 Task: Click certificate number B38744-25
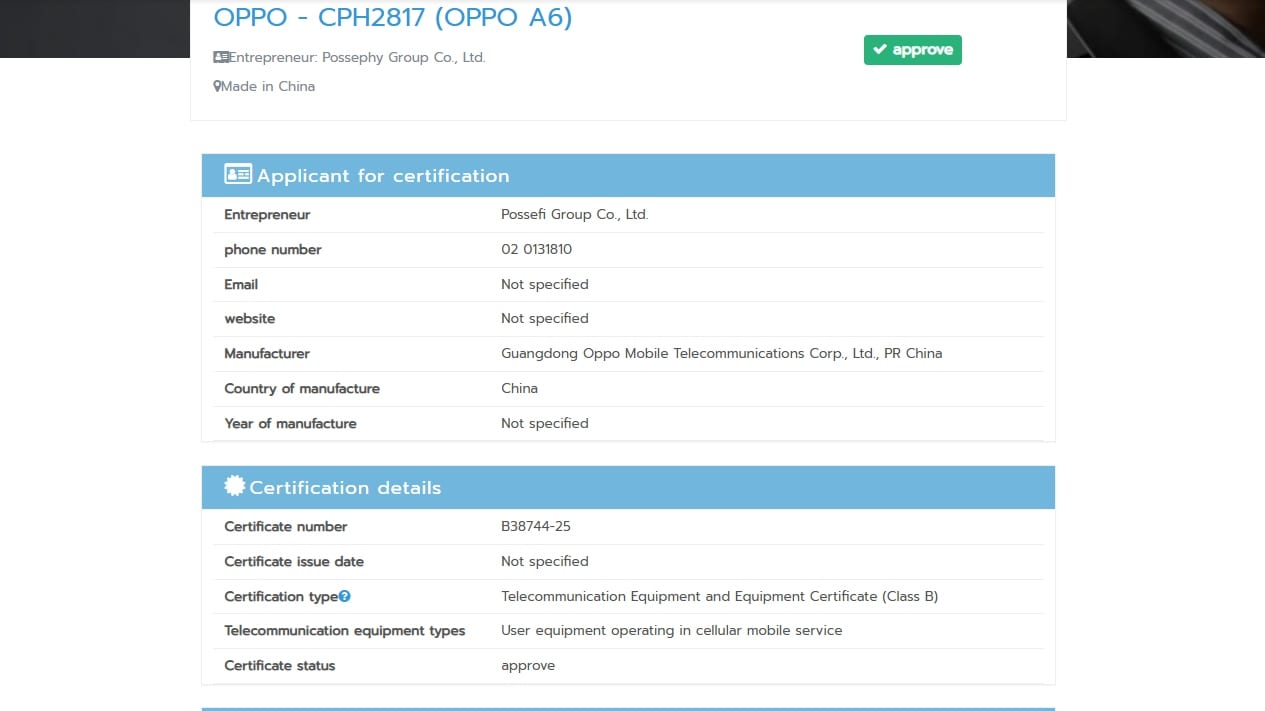pos(536,526)
